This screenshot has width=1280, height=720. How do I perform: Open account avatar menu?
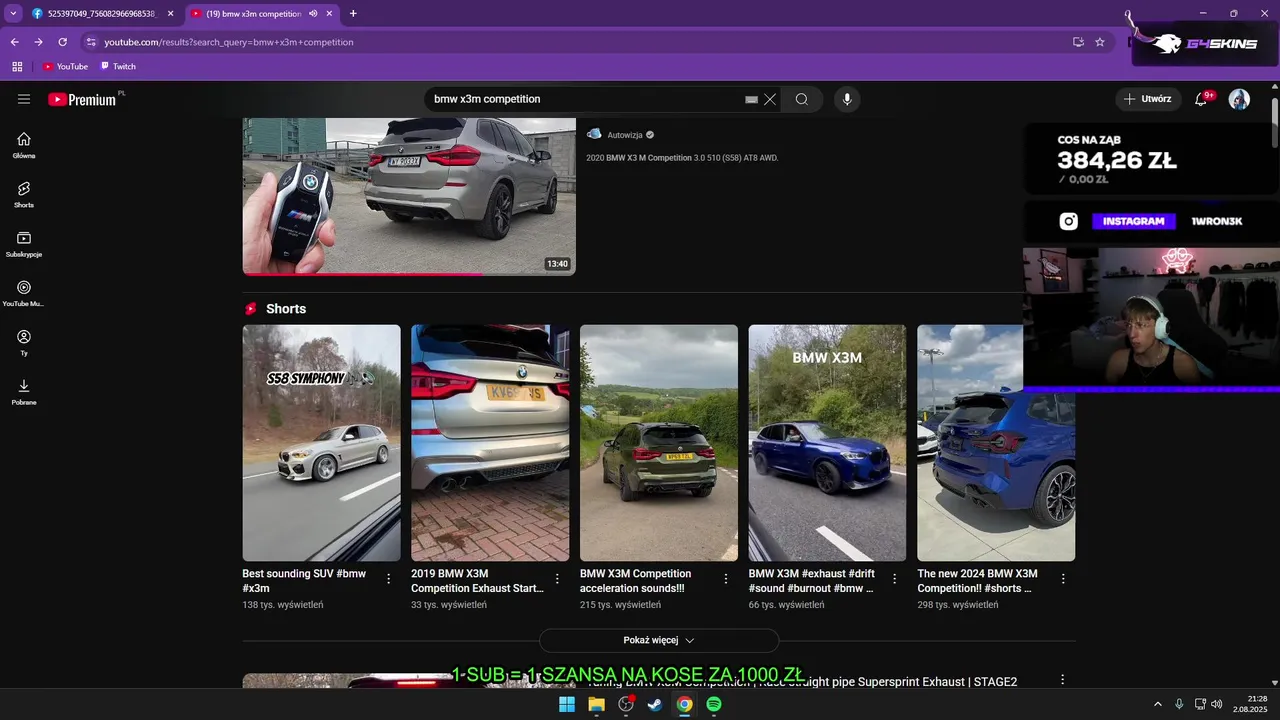click(x=1239, y=99)
